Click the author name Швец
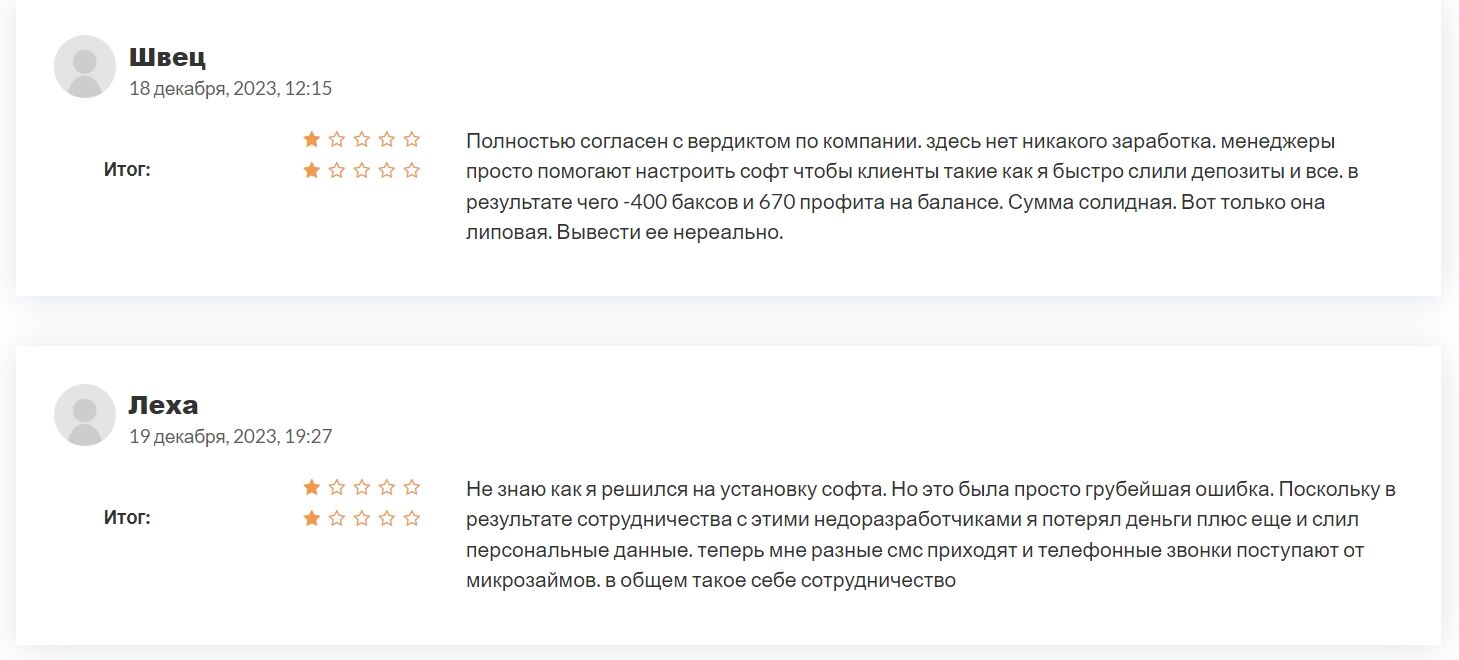 click(167, 57)
